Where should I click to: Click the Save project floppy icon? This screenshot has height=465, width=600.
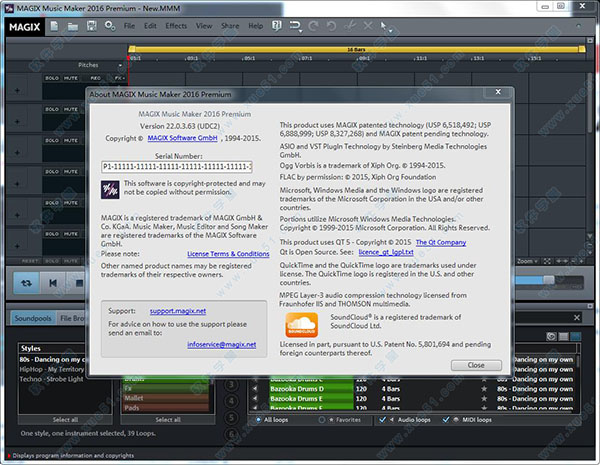click(x=91, y=26)
